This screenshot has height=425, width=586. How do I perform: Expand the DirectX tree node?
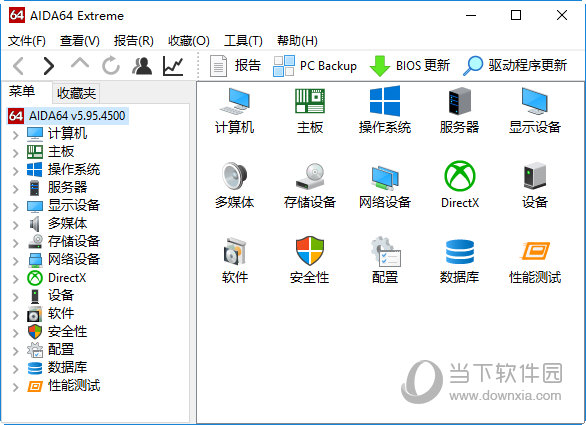click(16, 278)
